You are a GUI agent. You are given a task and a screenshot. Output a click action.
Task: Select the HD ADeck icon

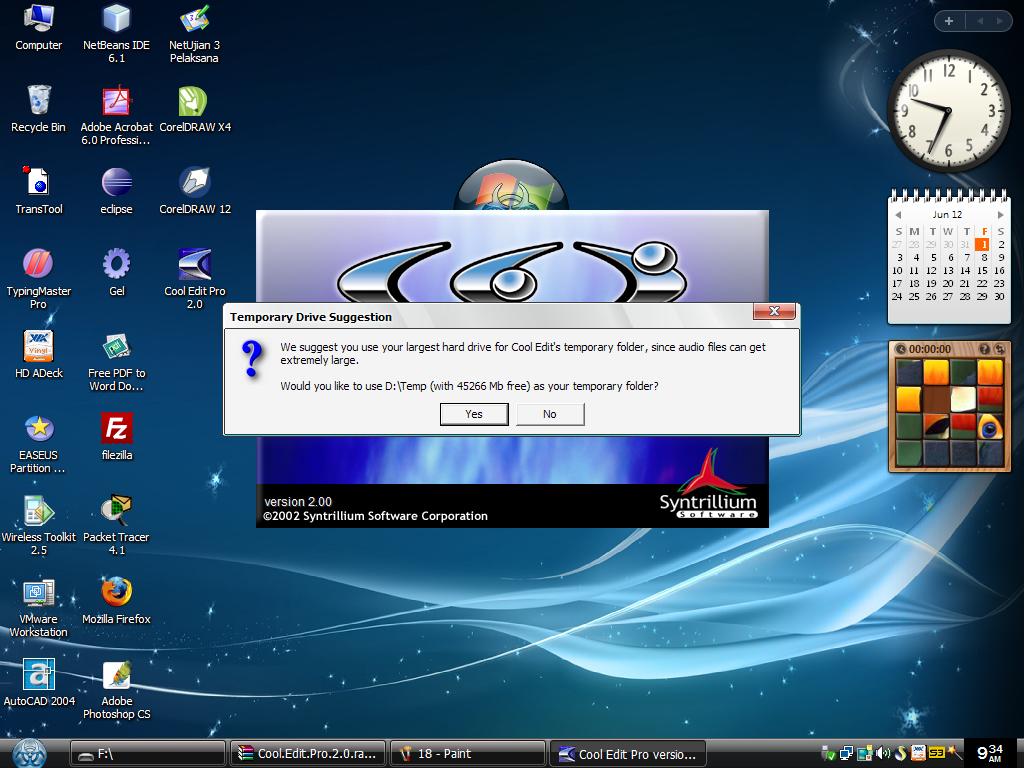pos(39,355)
